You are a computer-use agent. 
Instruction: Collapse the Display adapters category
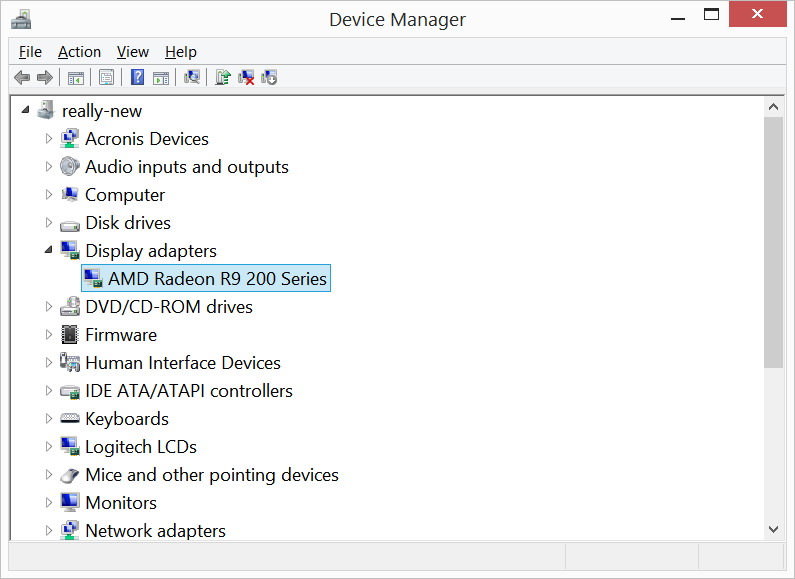coord(48,250)
